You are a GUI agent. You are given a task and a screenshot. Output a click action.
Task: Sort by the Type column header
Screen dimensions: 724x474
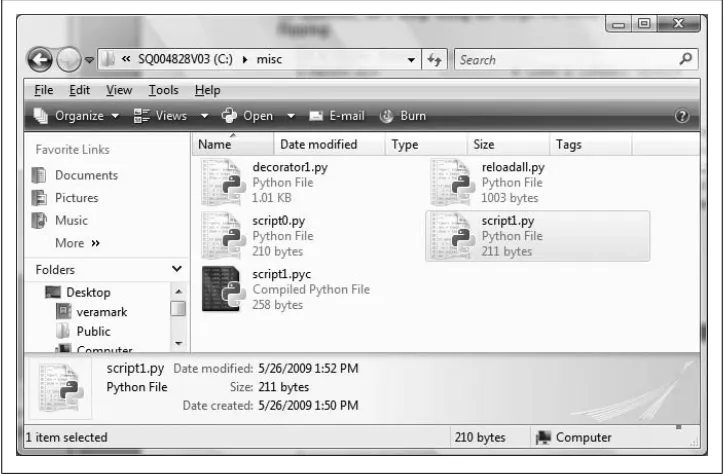426,144
